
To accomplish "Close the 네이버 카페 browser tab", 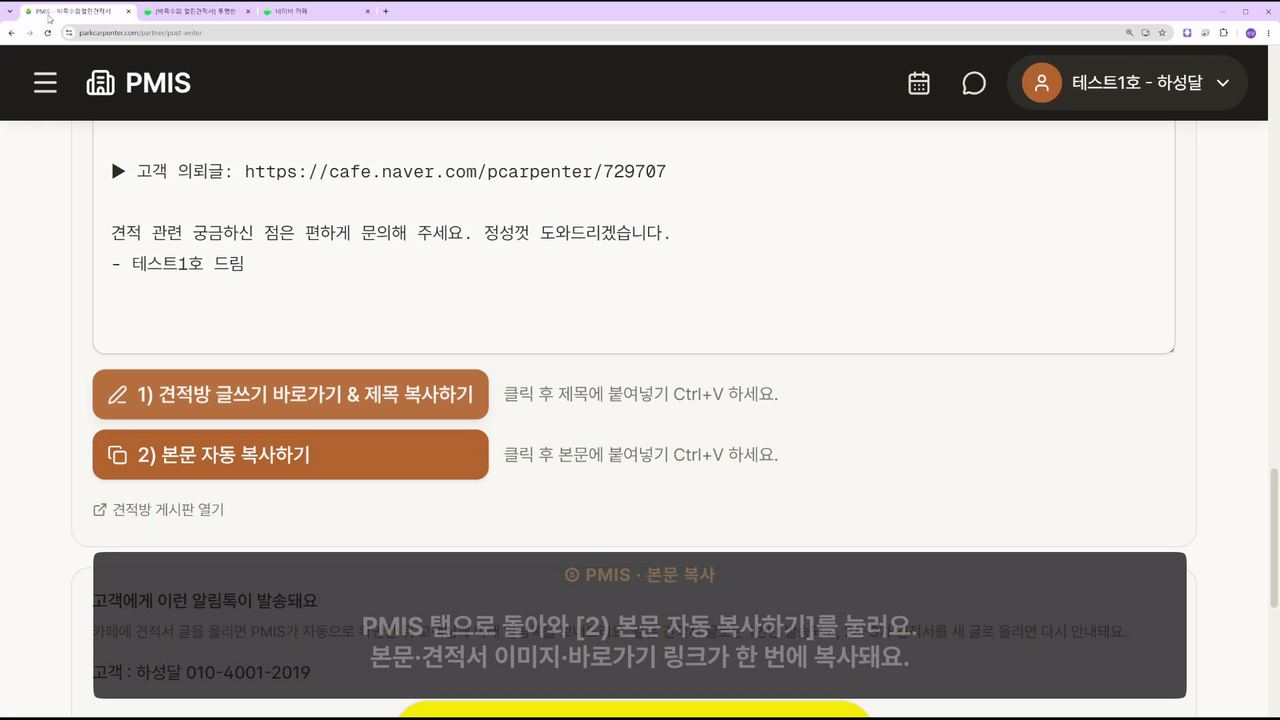I will click(367, 11).
